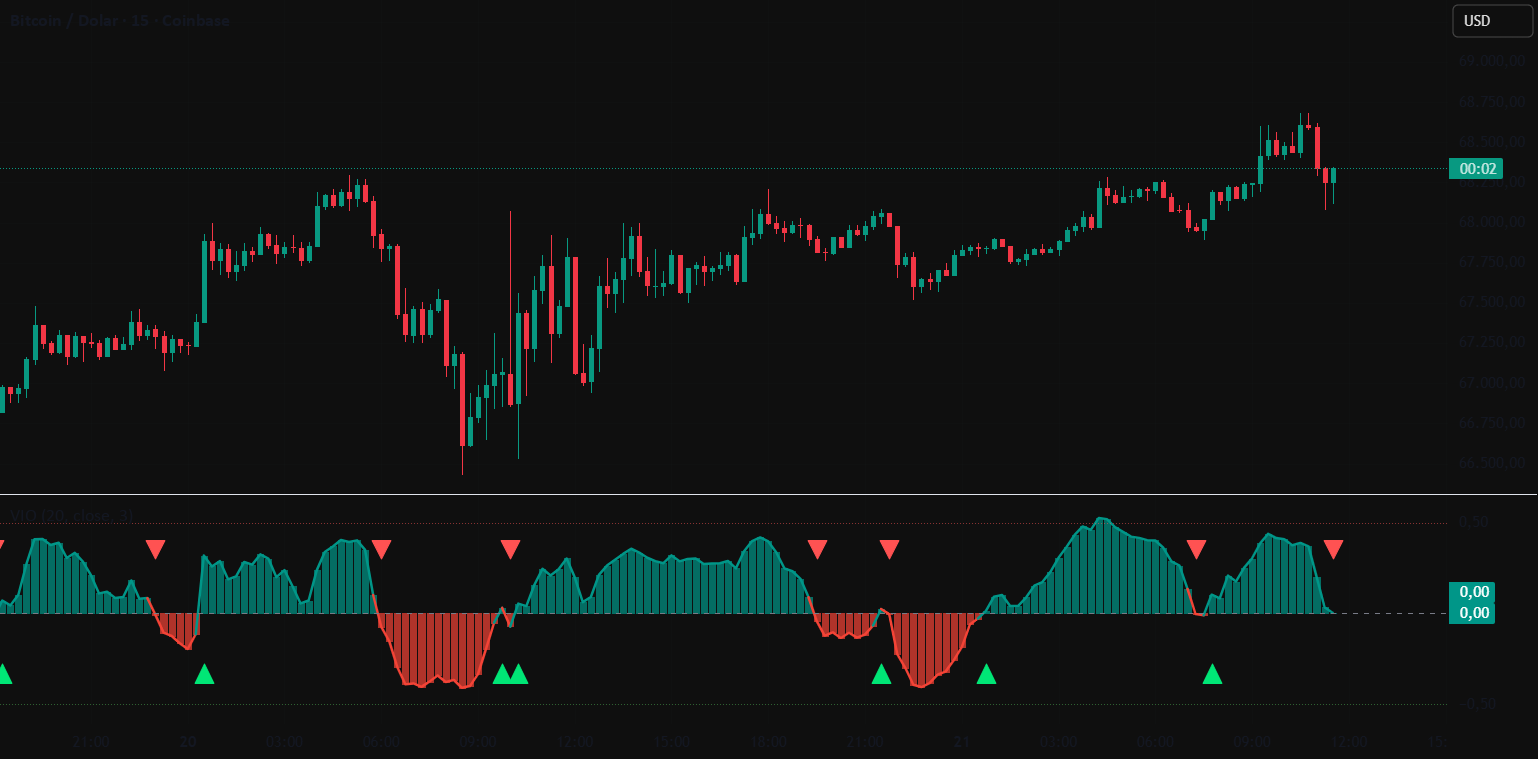Select the VIO (20, close, 3) indicator label
1538x759 pixels.
click(72, 516)
